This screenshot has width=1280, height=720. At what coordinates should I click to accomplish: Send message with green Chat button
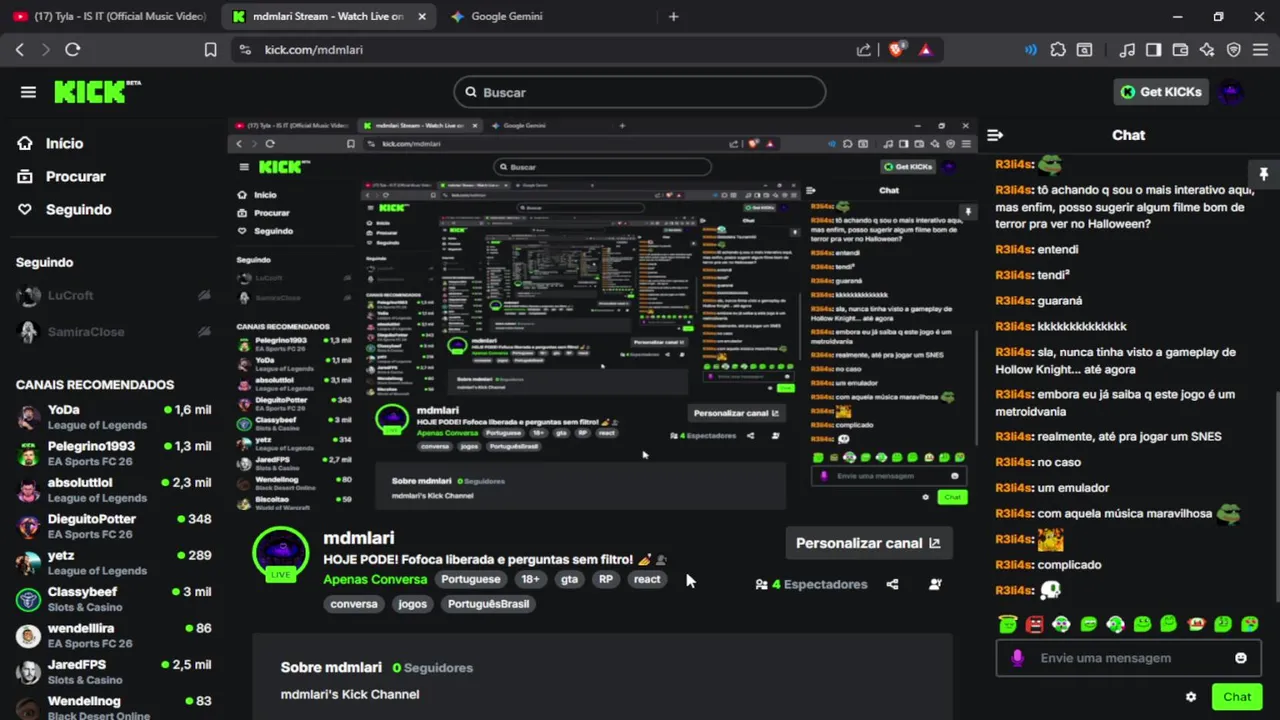click(1237, 697)
